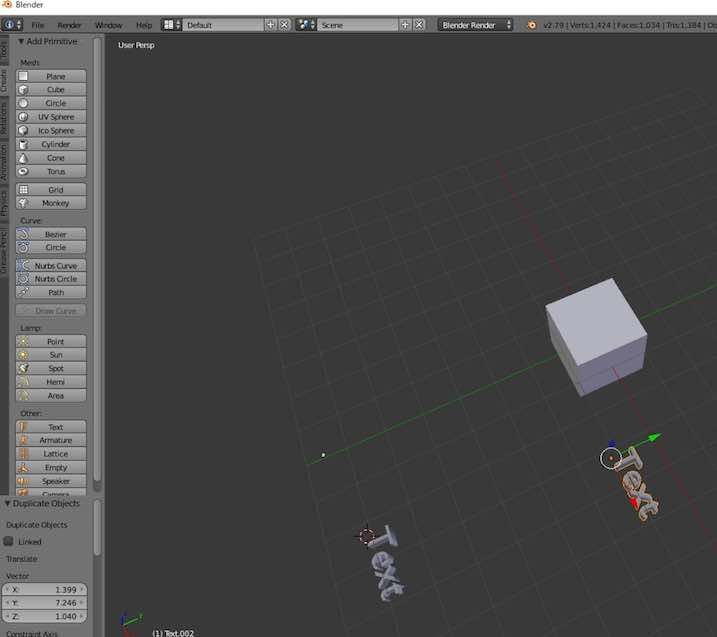Select the unselected gray Text object
Screen dimensions: 717x637
(385, 563)
